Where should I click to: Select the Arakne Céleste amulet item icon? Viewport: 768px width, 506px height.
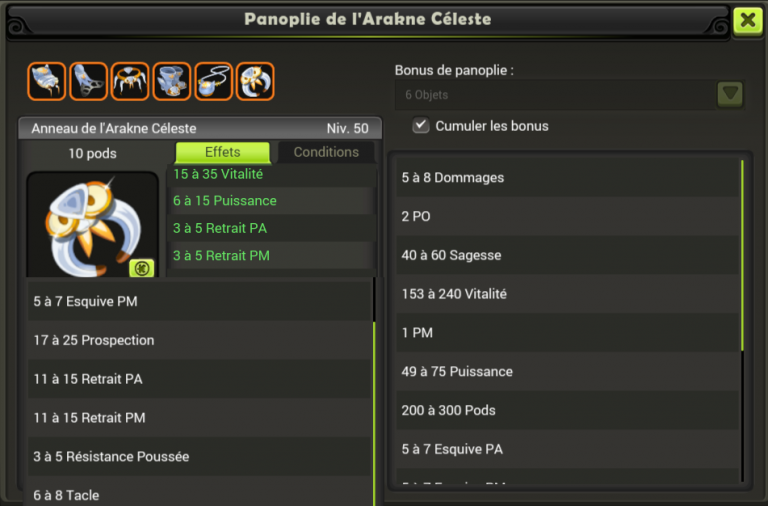point(214,81)
